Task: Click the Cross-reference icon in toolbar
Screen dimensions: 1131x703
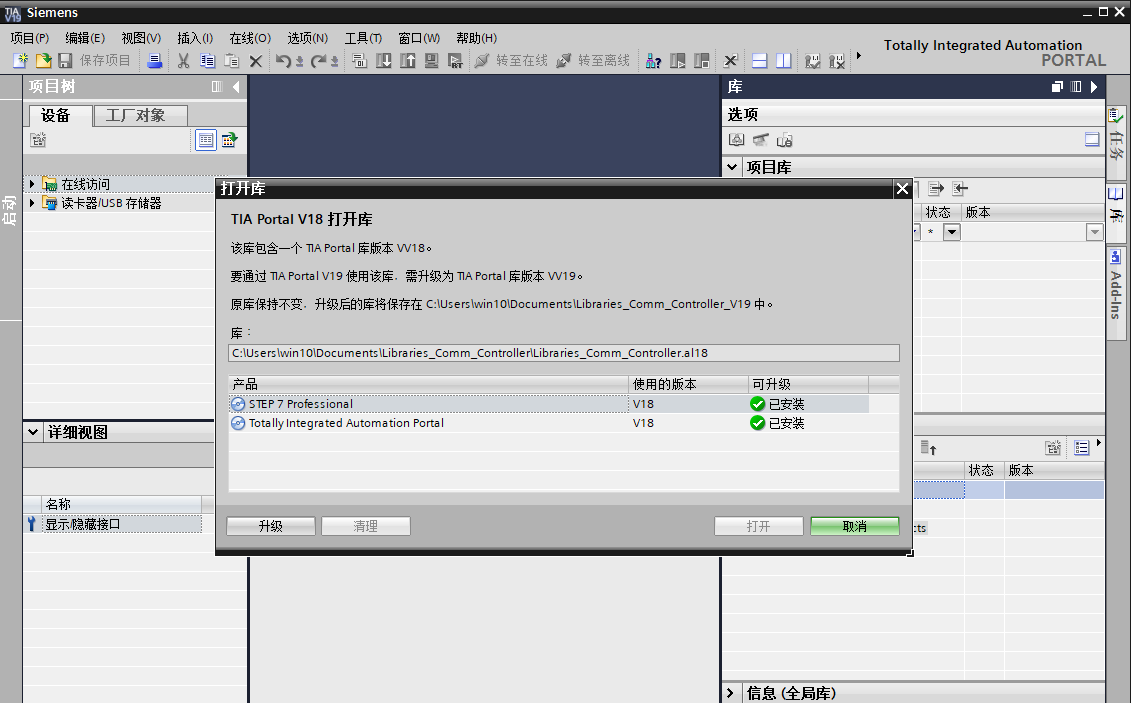Action: click(x=731, y=61)
